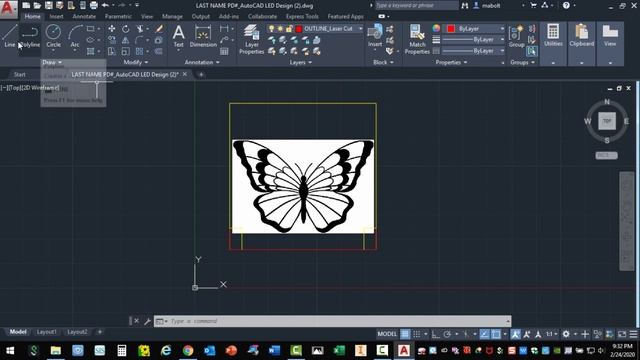Insert a block
Image resolution: width=640 pixels, height=360 pixels.
point(375,36)
